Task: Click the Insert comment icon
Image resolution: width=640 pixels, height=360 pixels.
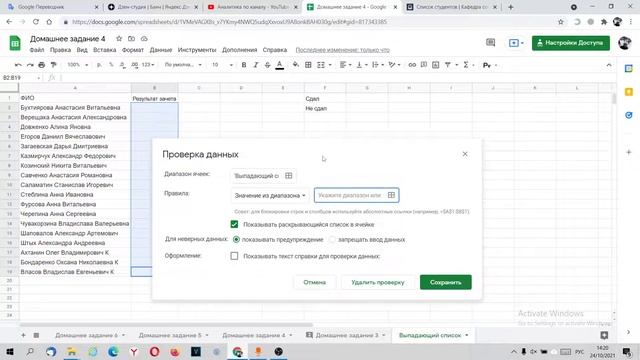Action: 424,65
